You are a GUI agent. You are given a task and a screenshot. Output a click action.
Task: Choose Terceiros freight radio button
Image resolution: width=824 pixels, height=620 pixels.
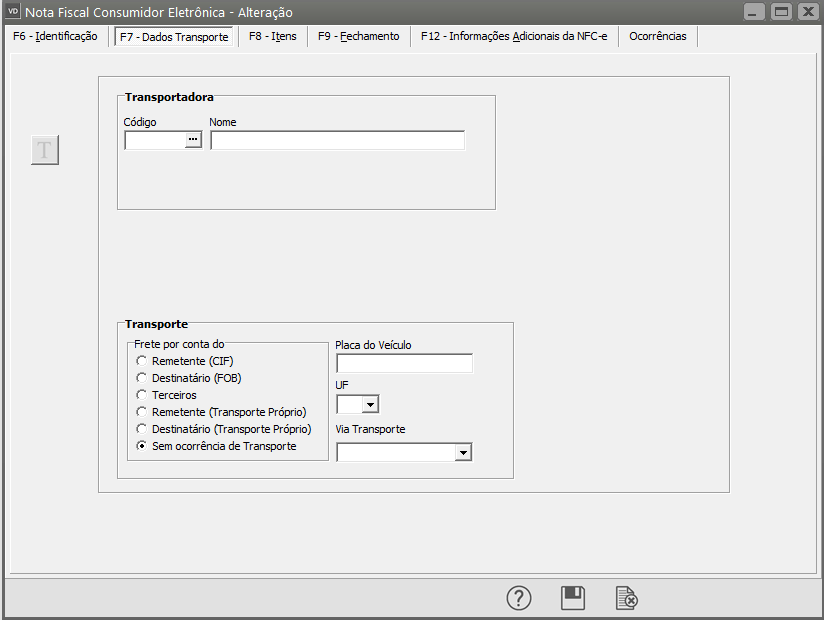pyautogui.click(x=142, y=395)
